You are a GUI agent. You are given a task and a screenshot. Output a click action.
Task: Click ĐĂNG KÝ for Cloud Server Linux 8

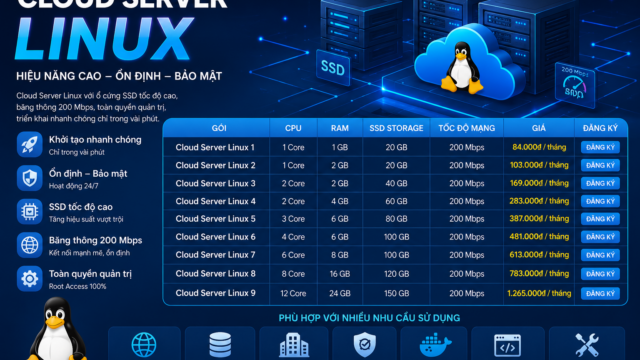pos(600,274)
